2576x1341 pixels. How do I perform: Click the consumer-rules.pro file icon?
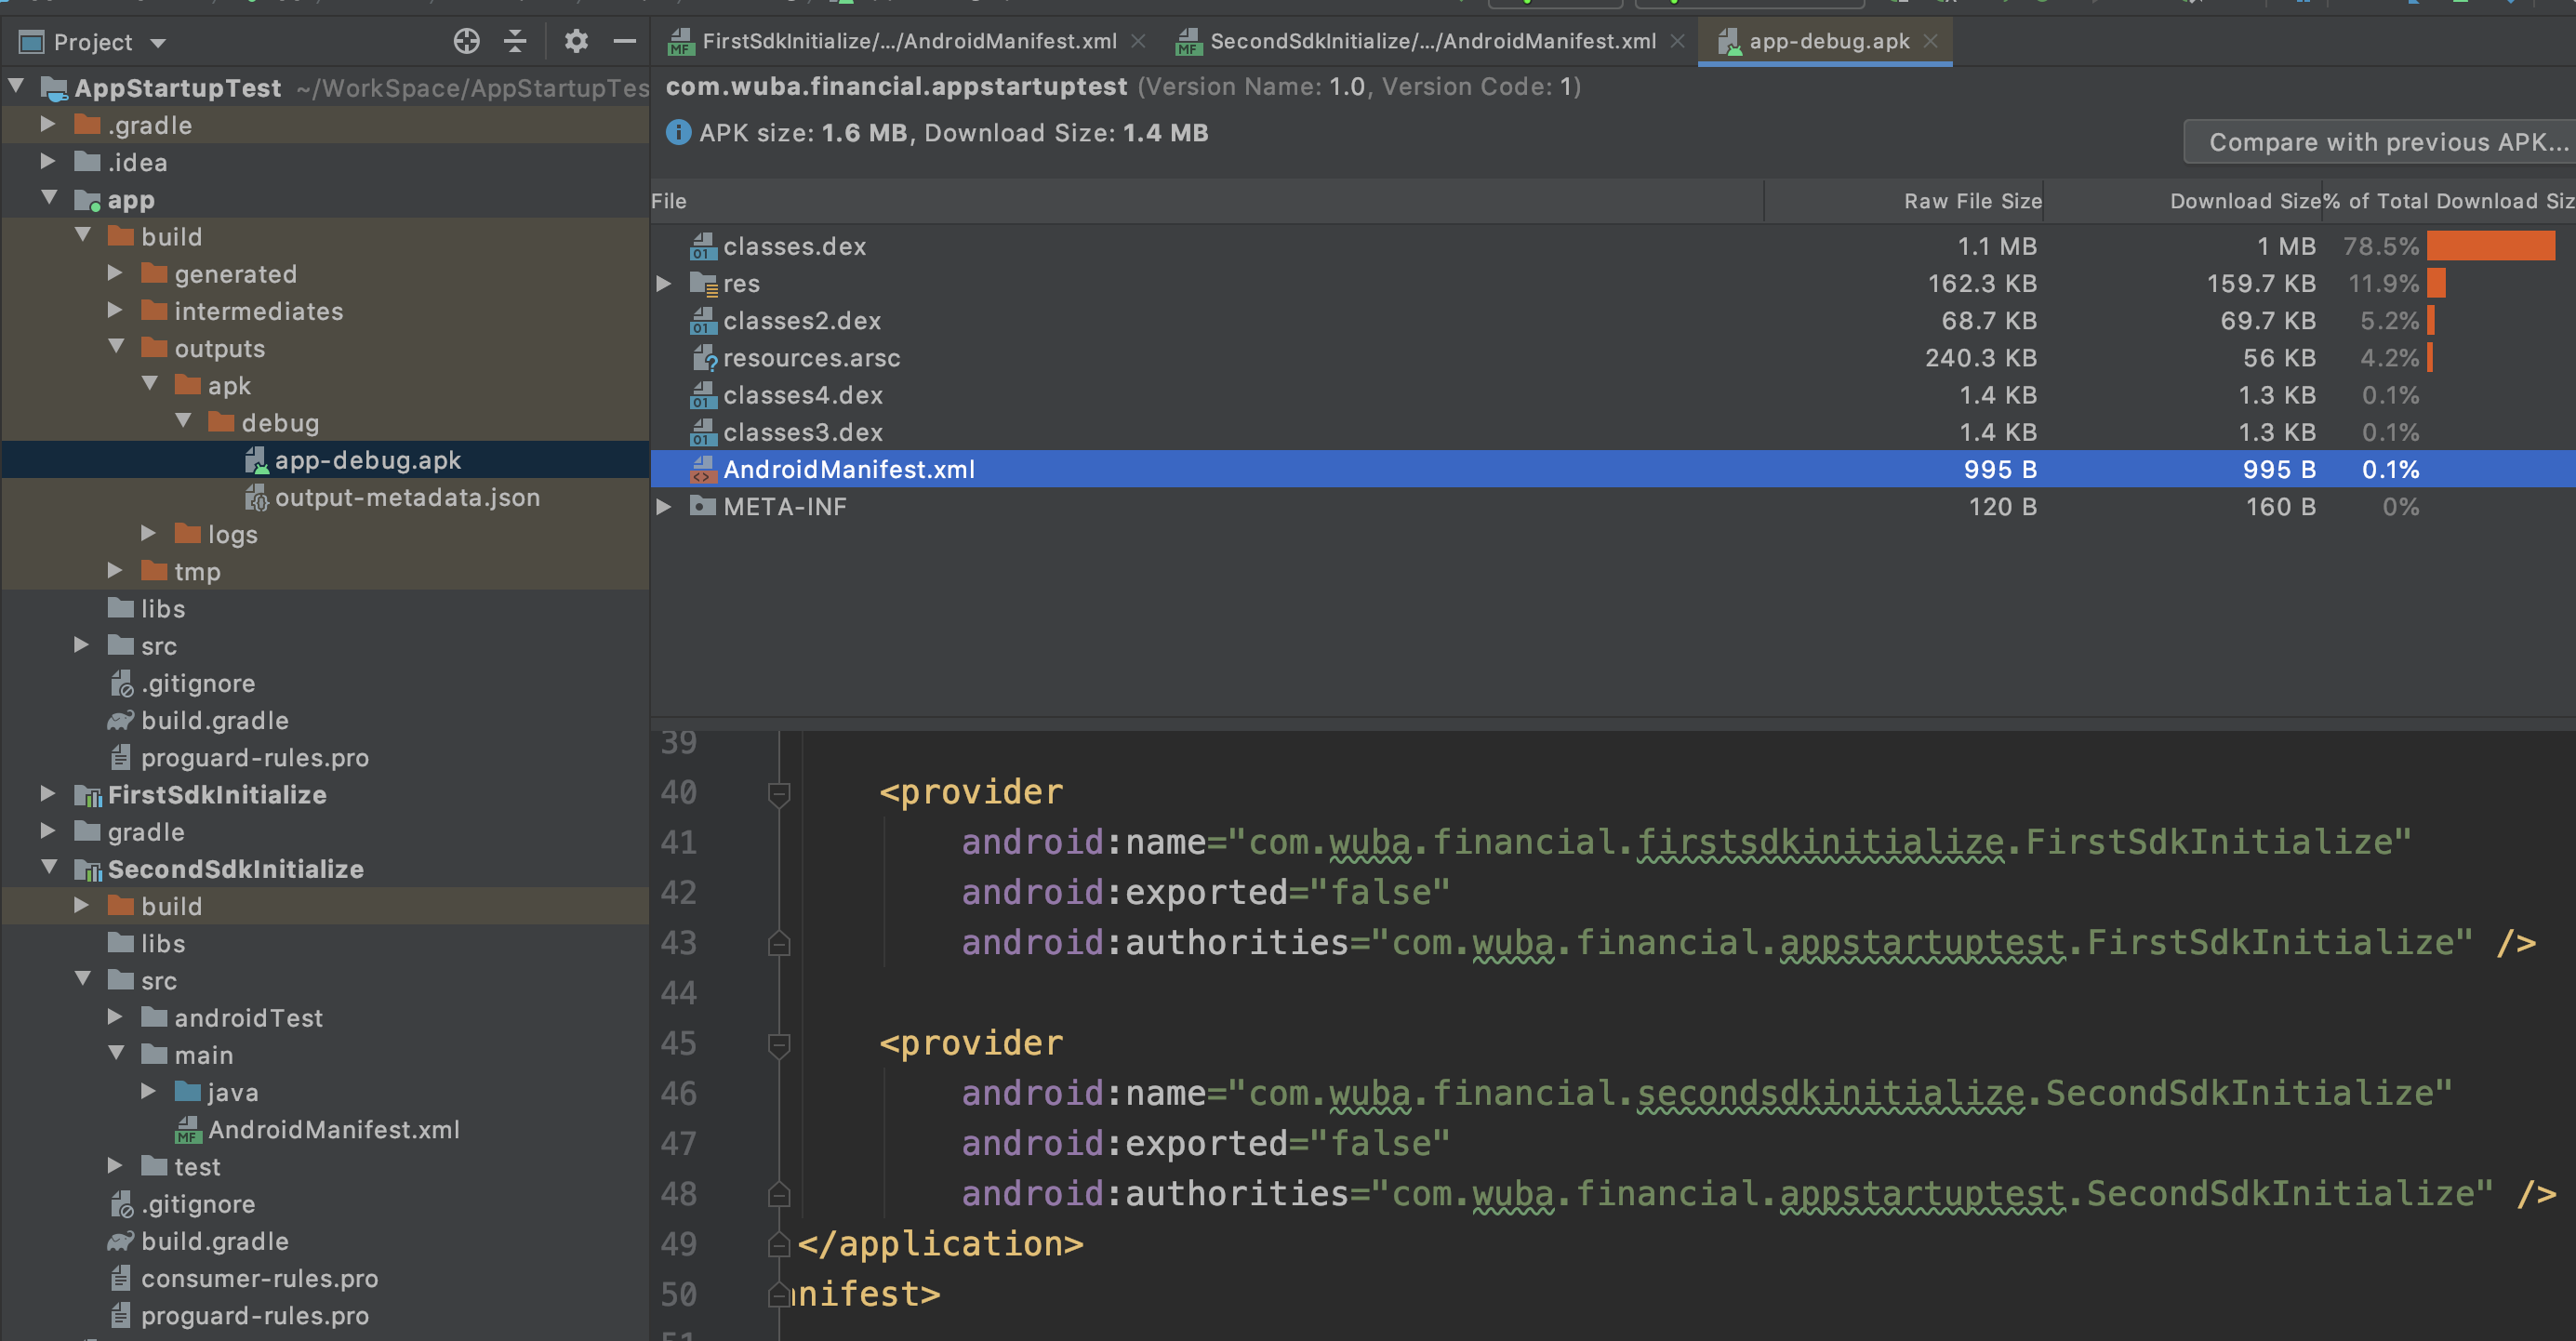point(121,1278)
